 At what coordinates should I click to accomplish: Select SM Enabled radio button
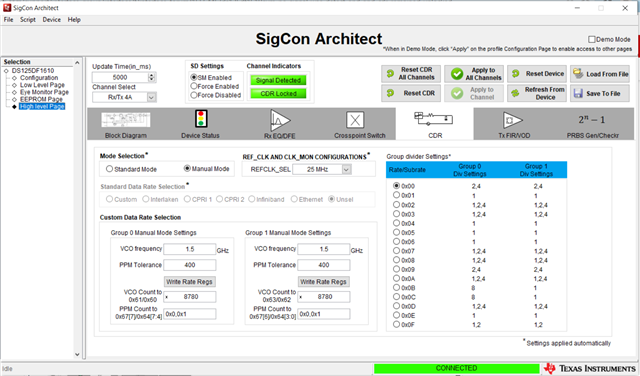[194, 77]
